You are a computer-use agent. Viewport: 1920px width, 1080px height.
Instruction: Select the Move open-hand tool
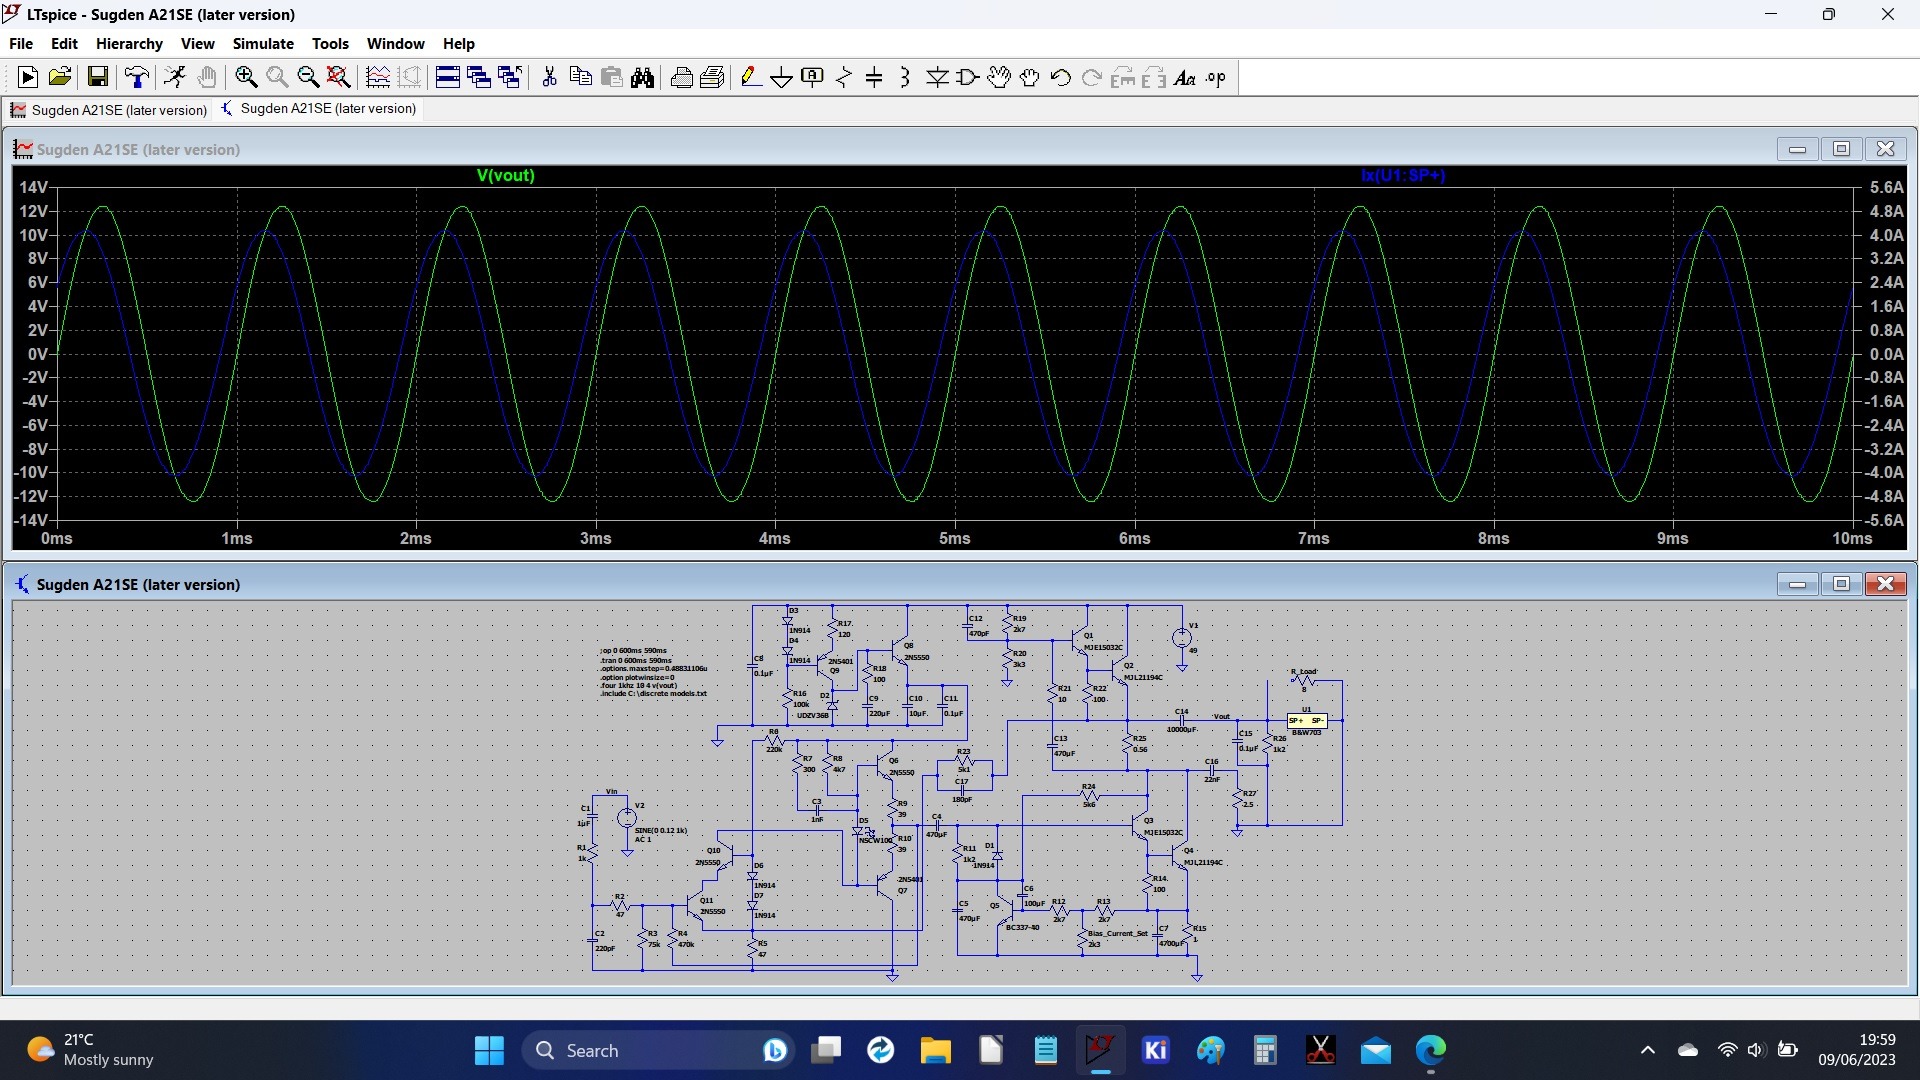(999, 77)
